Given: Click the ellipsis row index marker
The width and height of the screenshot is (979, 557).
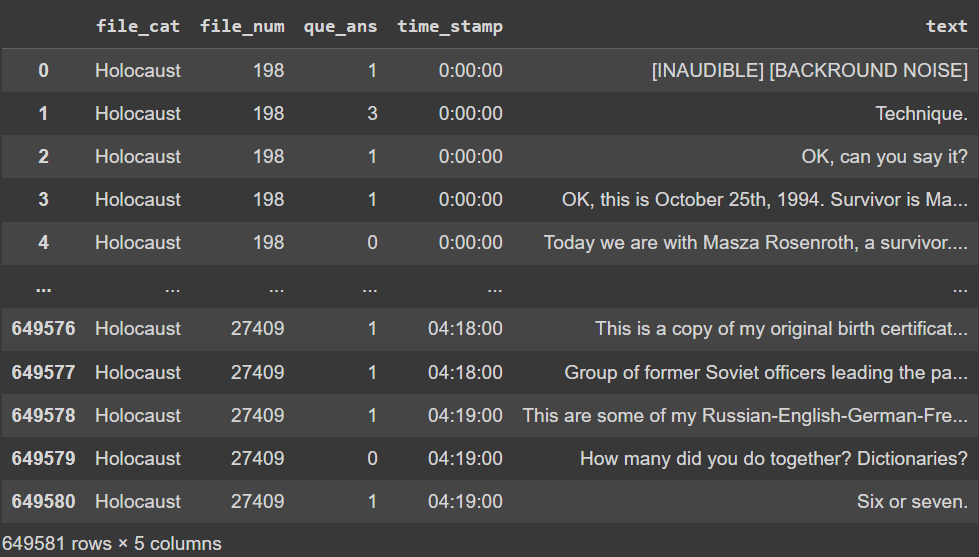Looking at the screenshot, I should [x=43, y=286].
